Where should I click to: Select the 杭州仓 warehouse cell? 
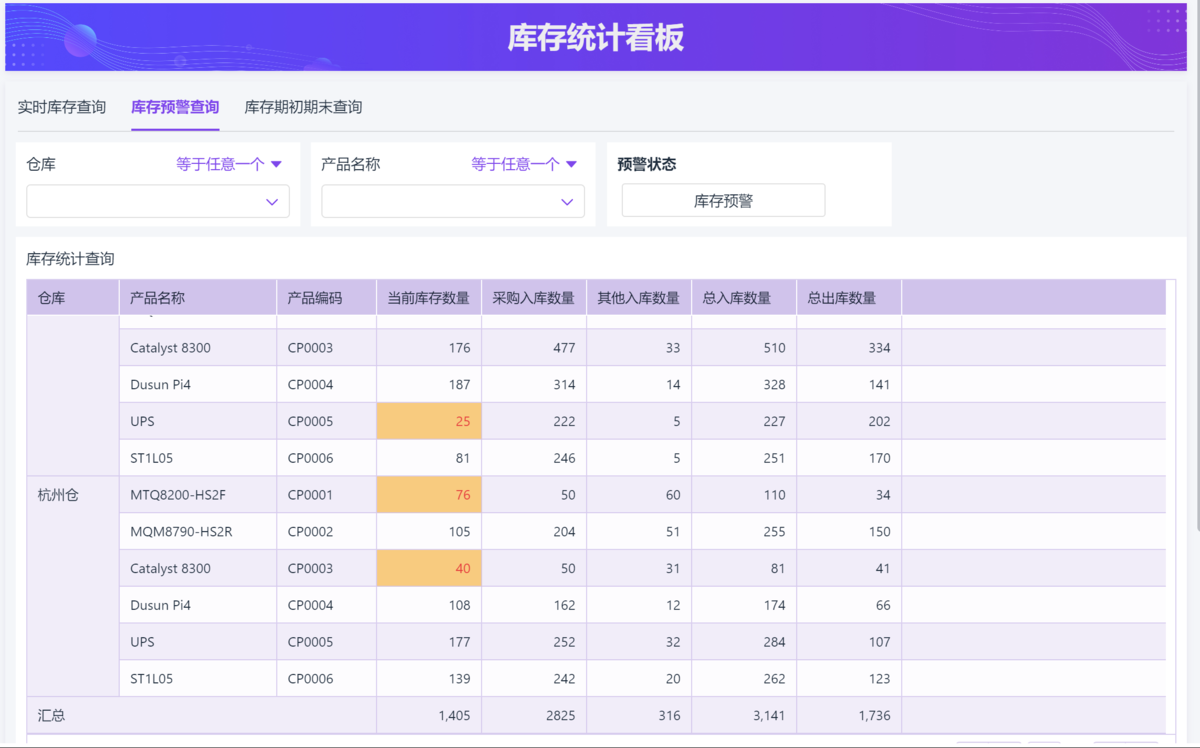[x=58, y=495]
